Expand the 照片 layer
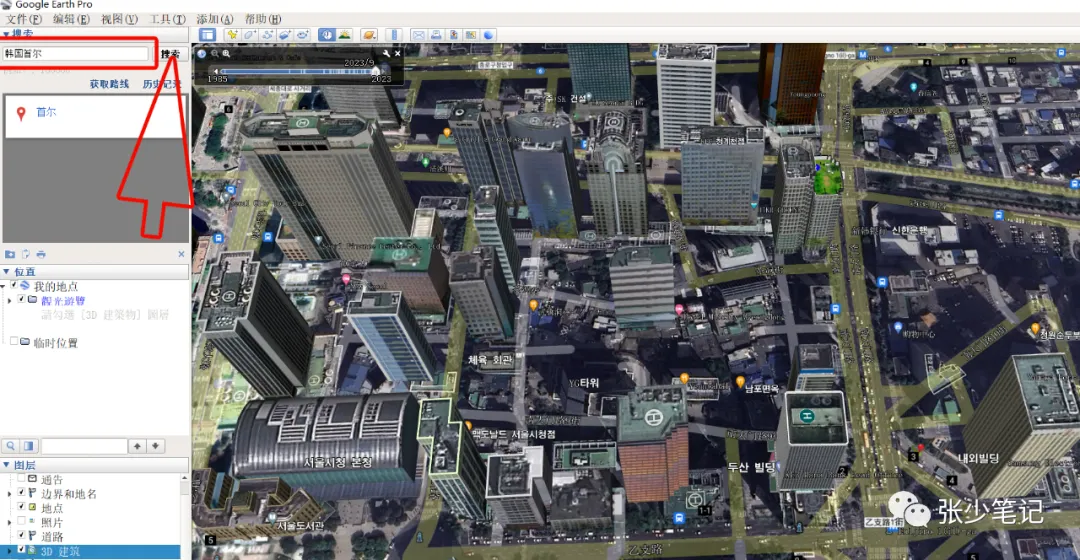Screen dimensions: 1080x560 (10, 523)
